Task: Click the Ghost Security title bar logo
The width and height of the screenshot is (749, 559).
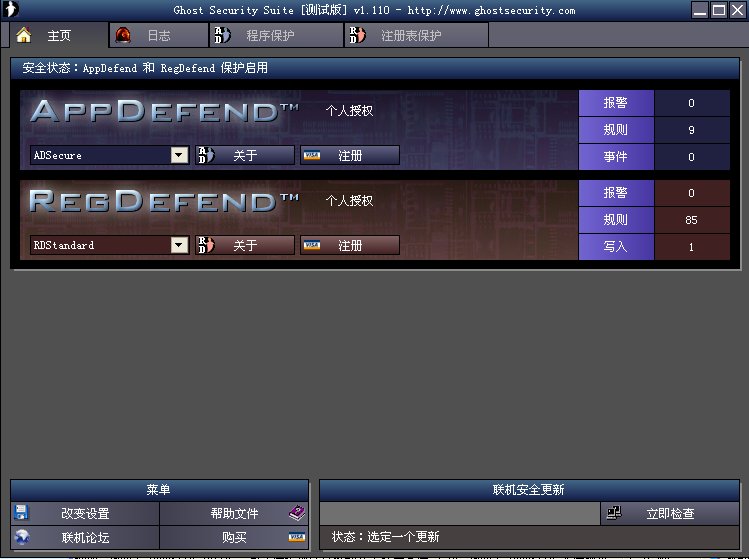Action: 11,10
